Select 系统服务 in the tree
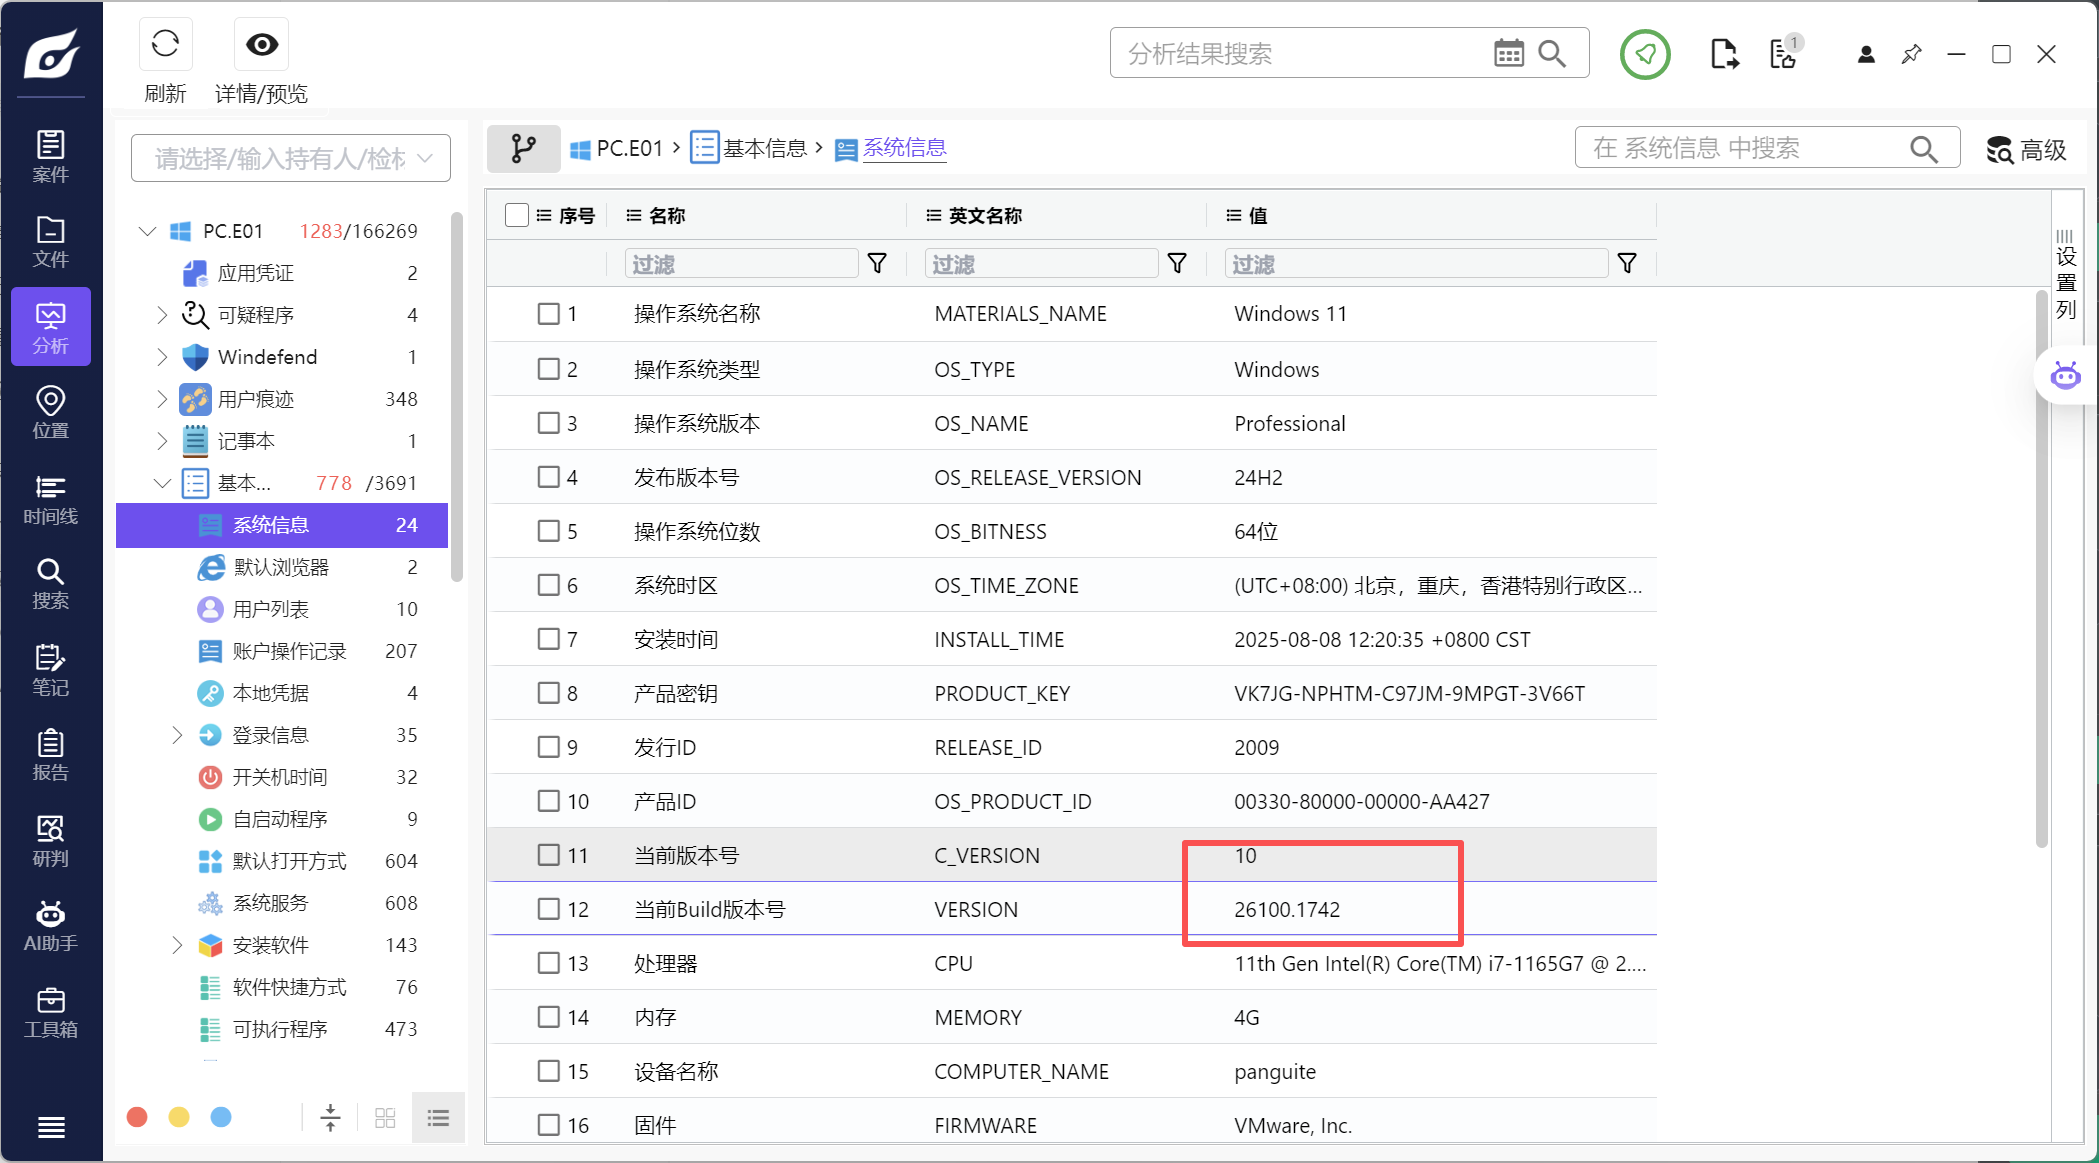2099x1163 pixels. click(x=282, y=903)
